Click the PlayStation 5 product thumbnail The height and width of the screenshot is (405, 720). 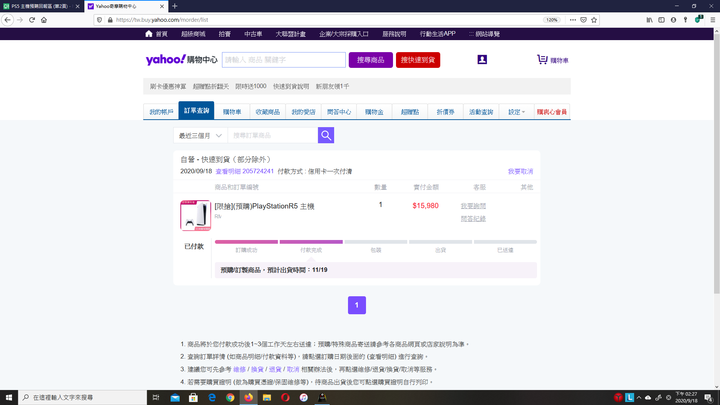[196, 215]
